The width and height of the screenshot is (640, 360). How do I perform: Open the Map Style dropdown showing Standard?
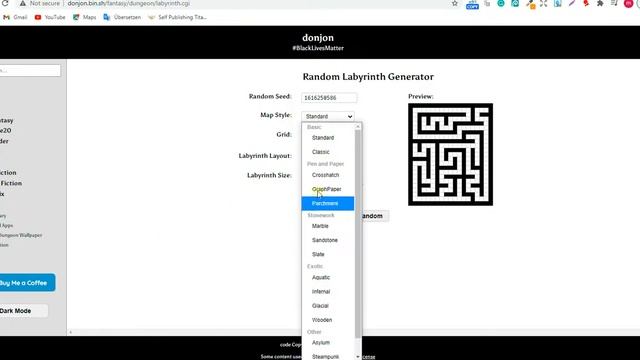pyautogui.click(x=328, y=116)
